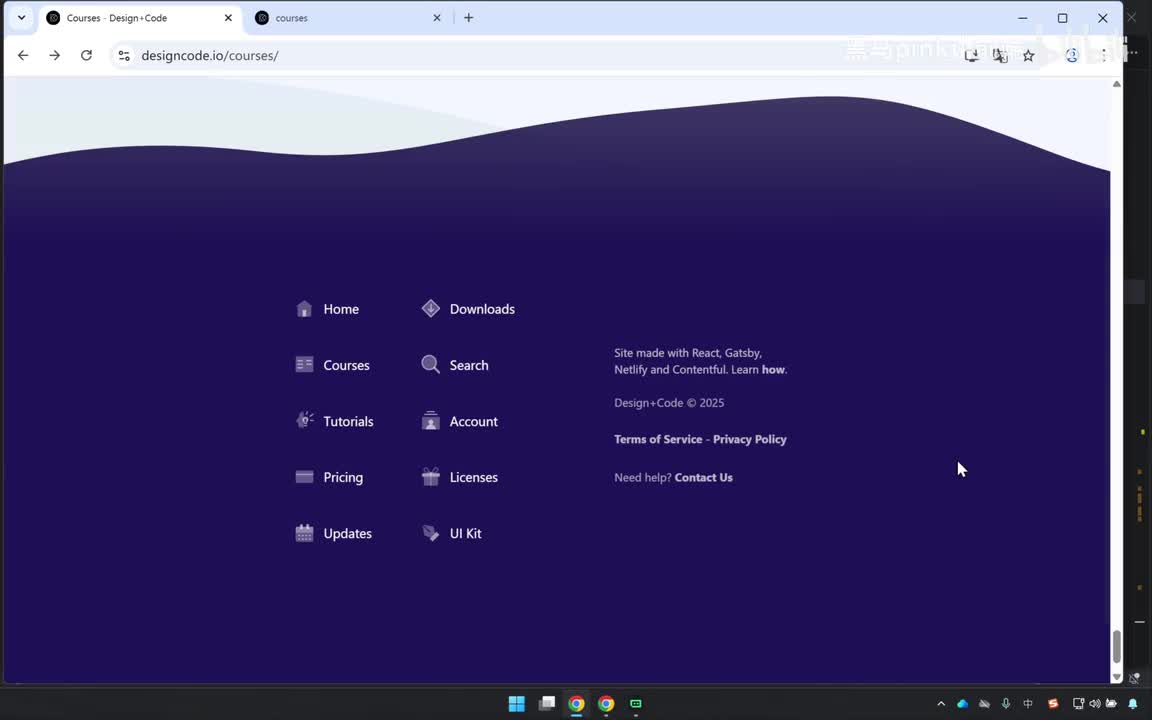1152x720 pixels.
Task: Click the red Sogou S tray icon
Action: point(1053,704)
